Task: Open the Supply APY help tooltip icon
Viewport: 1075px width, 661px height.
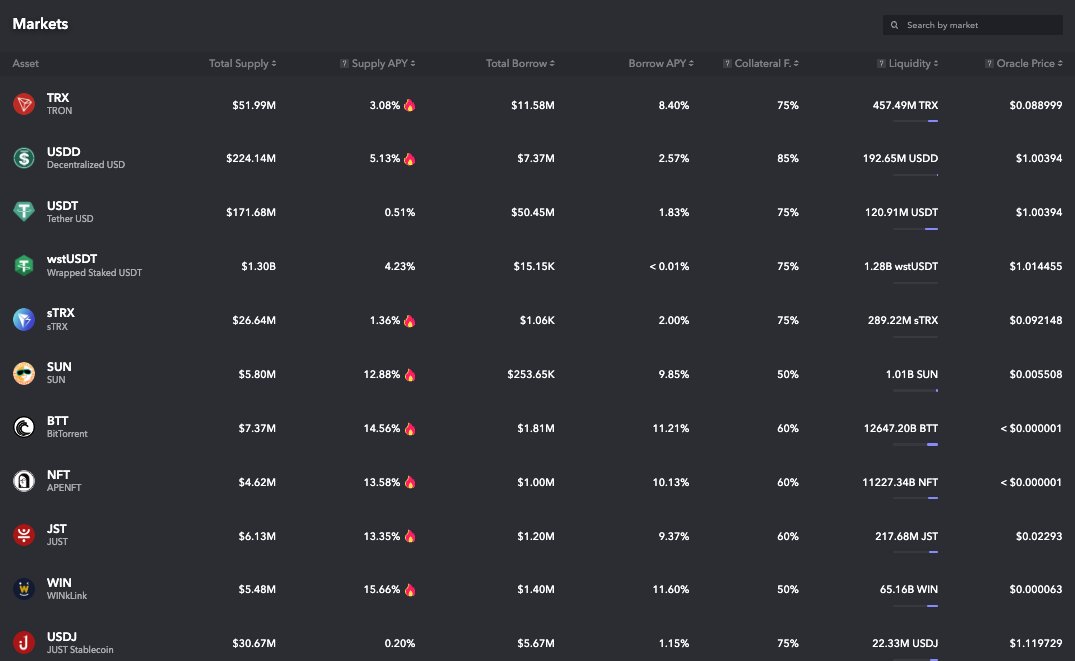Action: 344,64
